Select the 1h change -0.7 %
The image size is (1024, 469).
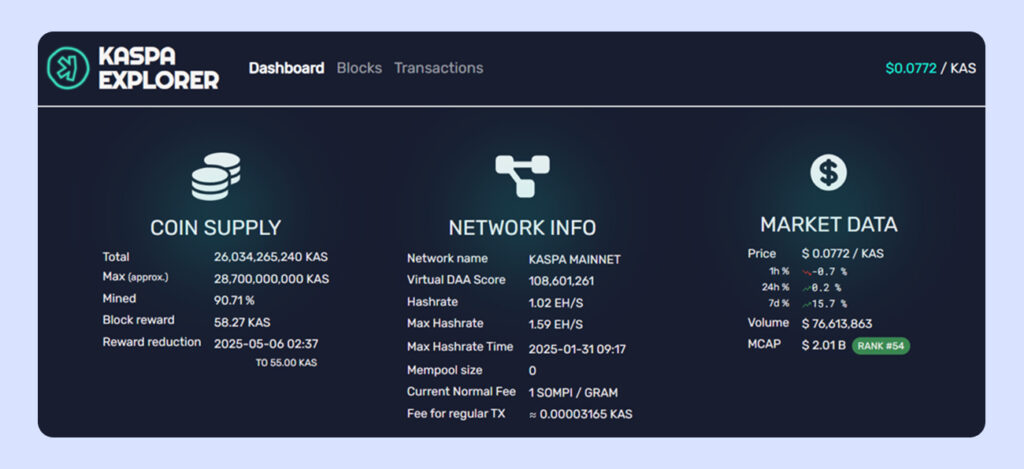(x=830, y=271)
